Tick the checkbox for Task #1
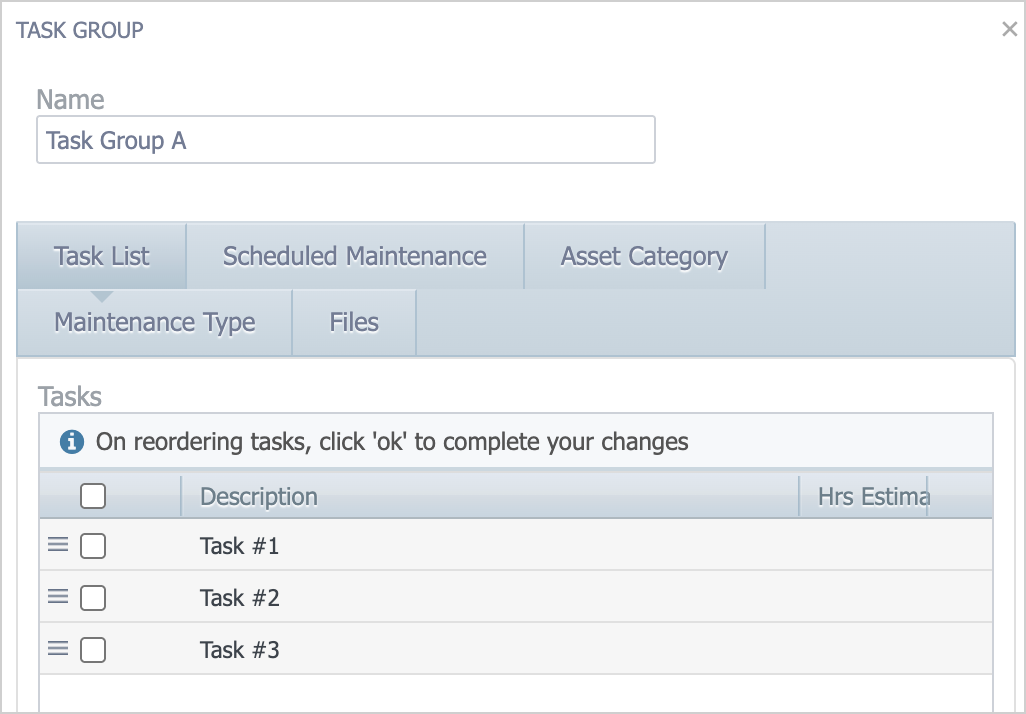The height and width of the screenshot is (714, 1026). click(x=93, y=546)
